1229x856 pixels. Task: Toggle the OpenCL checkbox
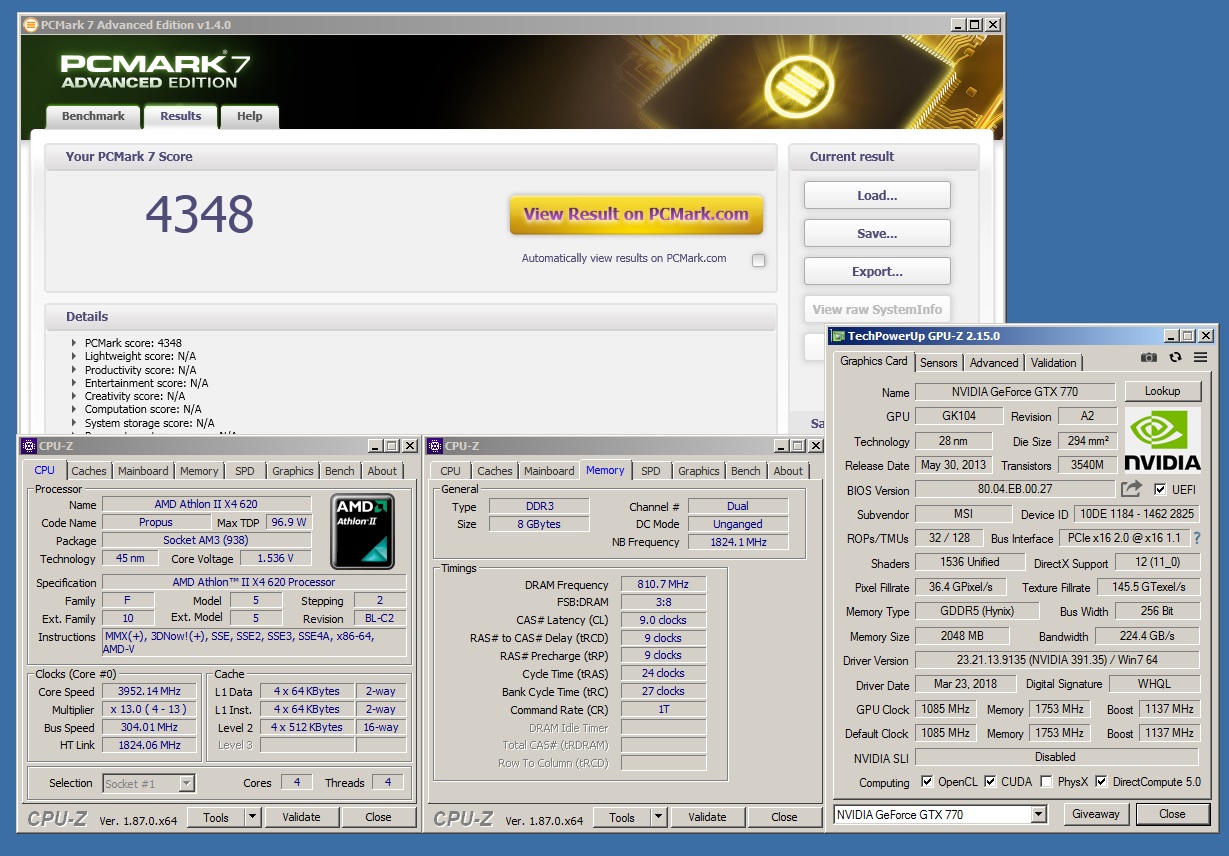[x=927, y=781]
